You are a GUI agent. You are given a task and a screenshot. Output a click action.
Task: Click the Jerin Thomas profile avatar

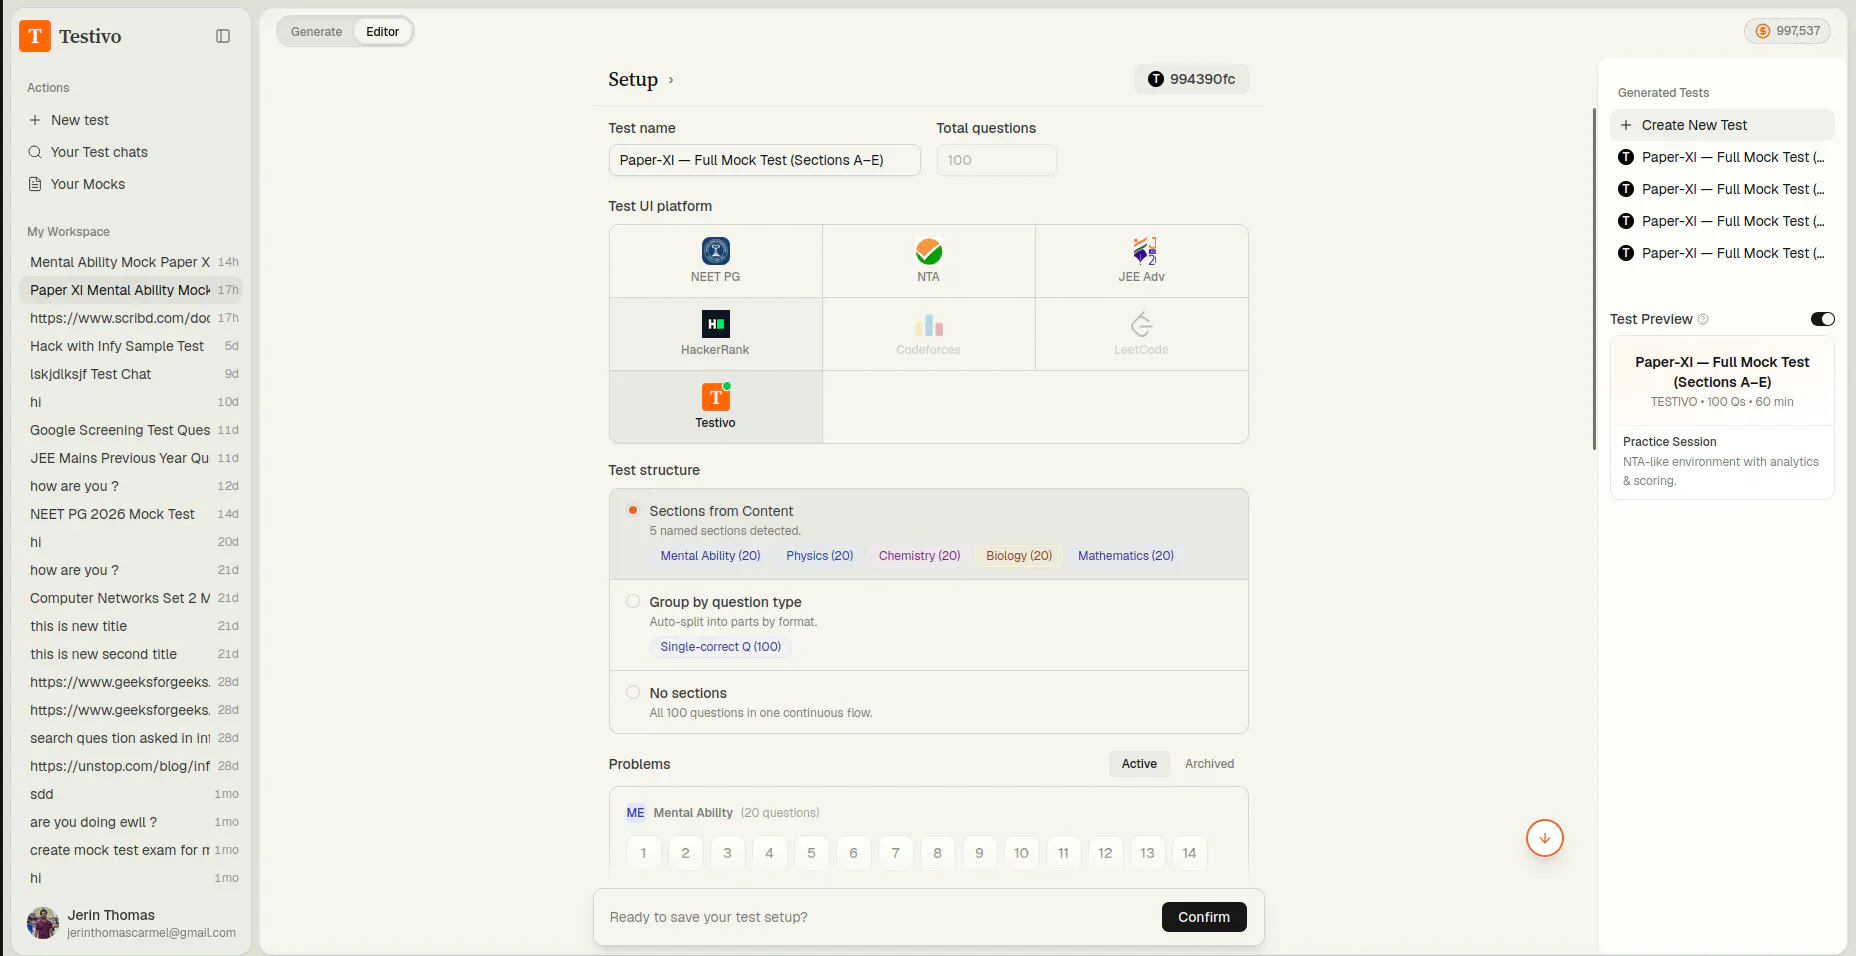coord(43,923)
